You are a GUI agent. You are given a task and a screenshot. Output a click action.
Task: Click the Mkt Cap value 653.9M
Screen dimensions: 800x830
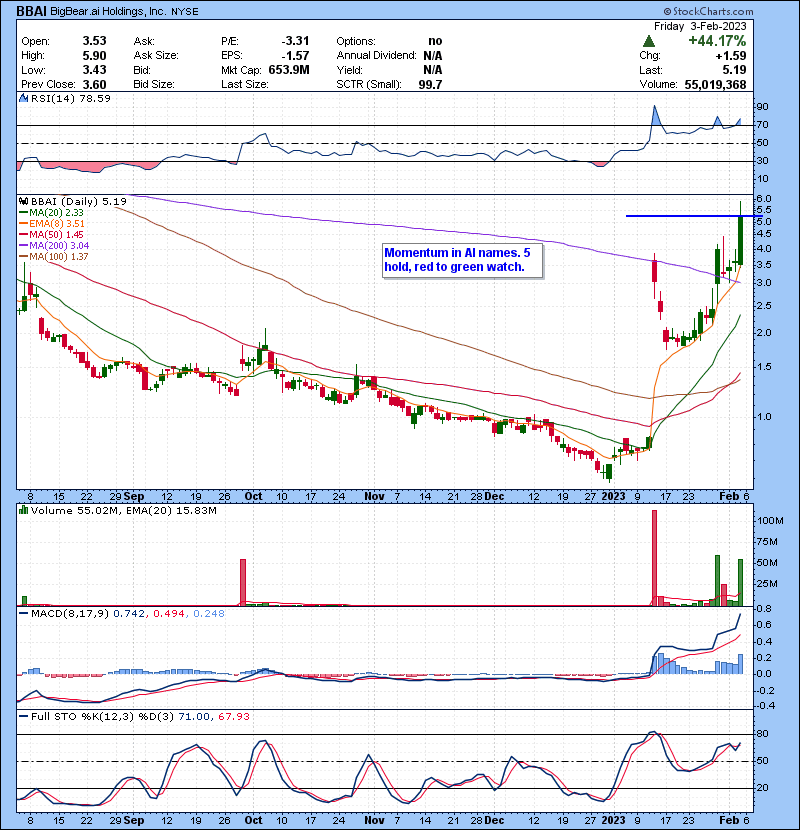(289, 70)
